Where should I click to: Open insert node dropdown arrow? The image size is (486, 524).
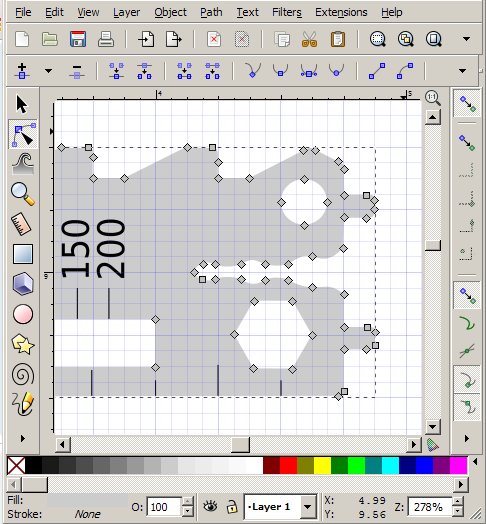click(x=48, y=71)
